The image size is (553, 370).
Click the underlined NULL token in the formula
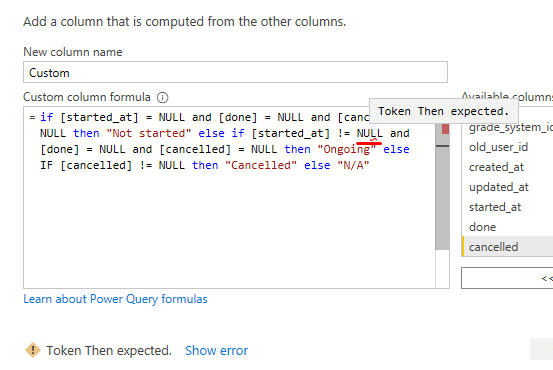(x=369, y=134)
